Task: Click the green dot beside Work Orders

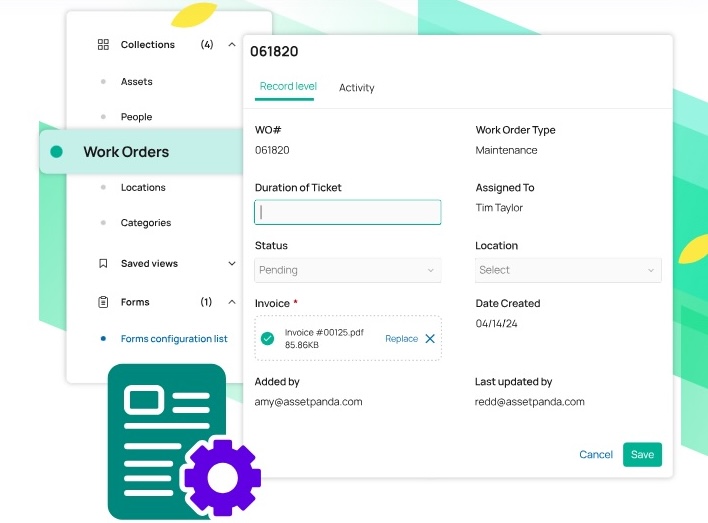Action: [57, 152]
